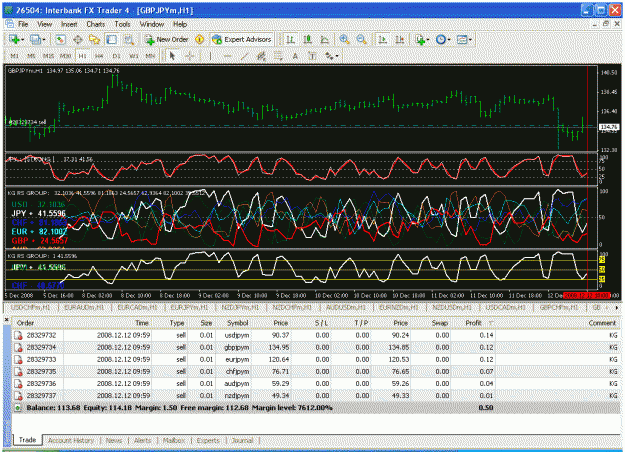Image resolution: width=625 pixels, height=452 pixels.
Task: Open a new chart window
Action: click(14, 39)
